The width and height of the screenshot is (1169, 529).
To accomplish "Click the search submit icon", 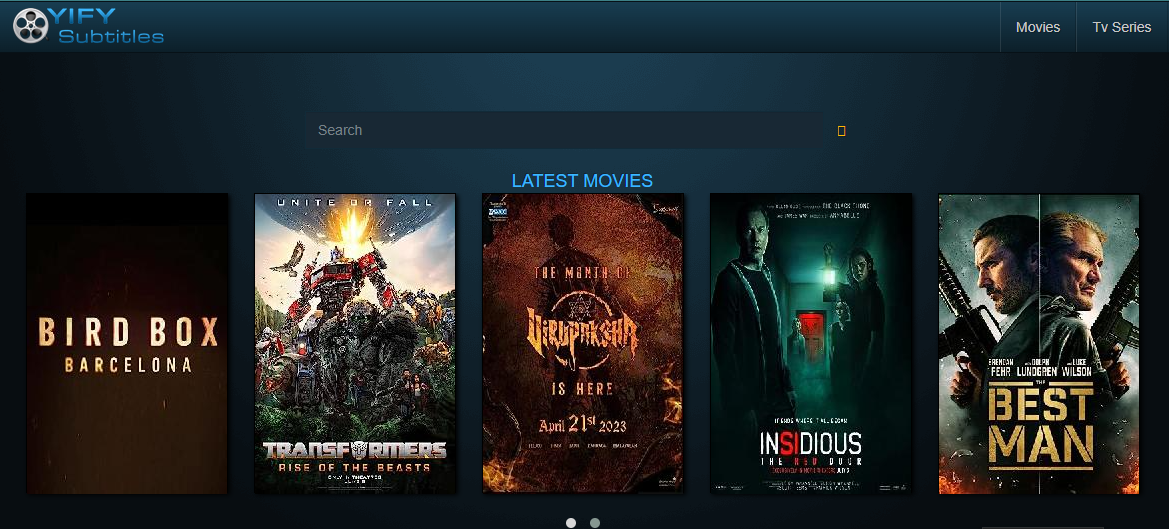I will 841,131.
